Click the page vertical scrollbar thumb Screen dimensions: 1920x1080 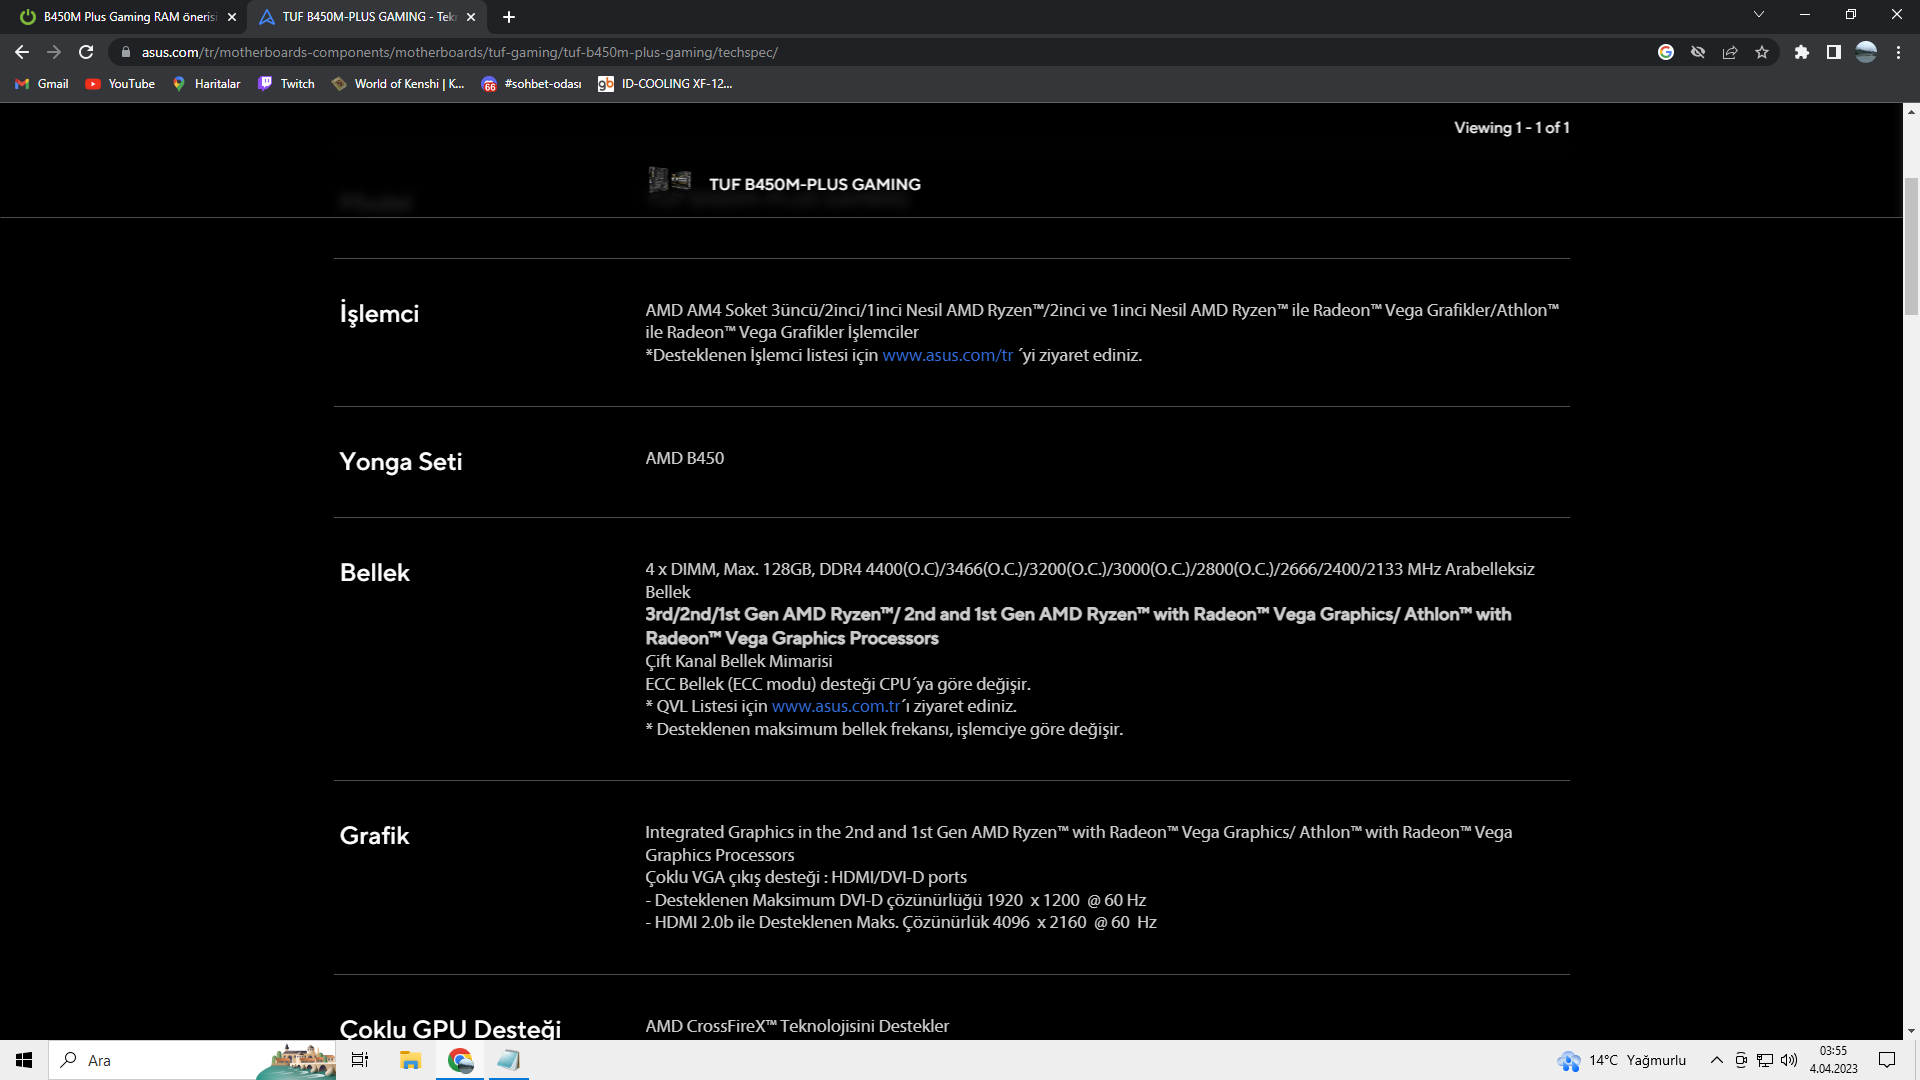pyautogui.click(x=1911, y=245)
